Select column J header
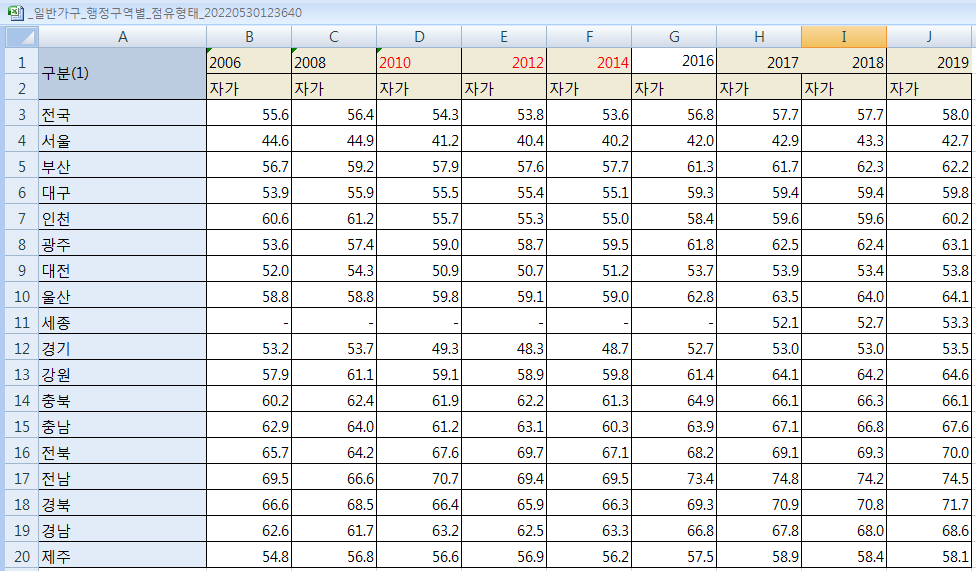 [x=929, y=37]
